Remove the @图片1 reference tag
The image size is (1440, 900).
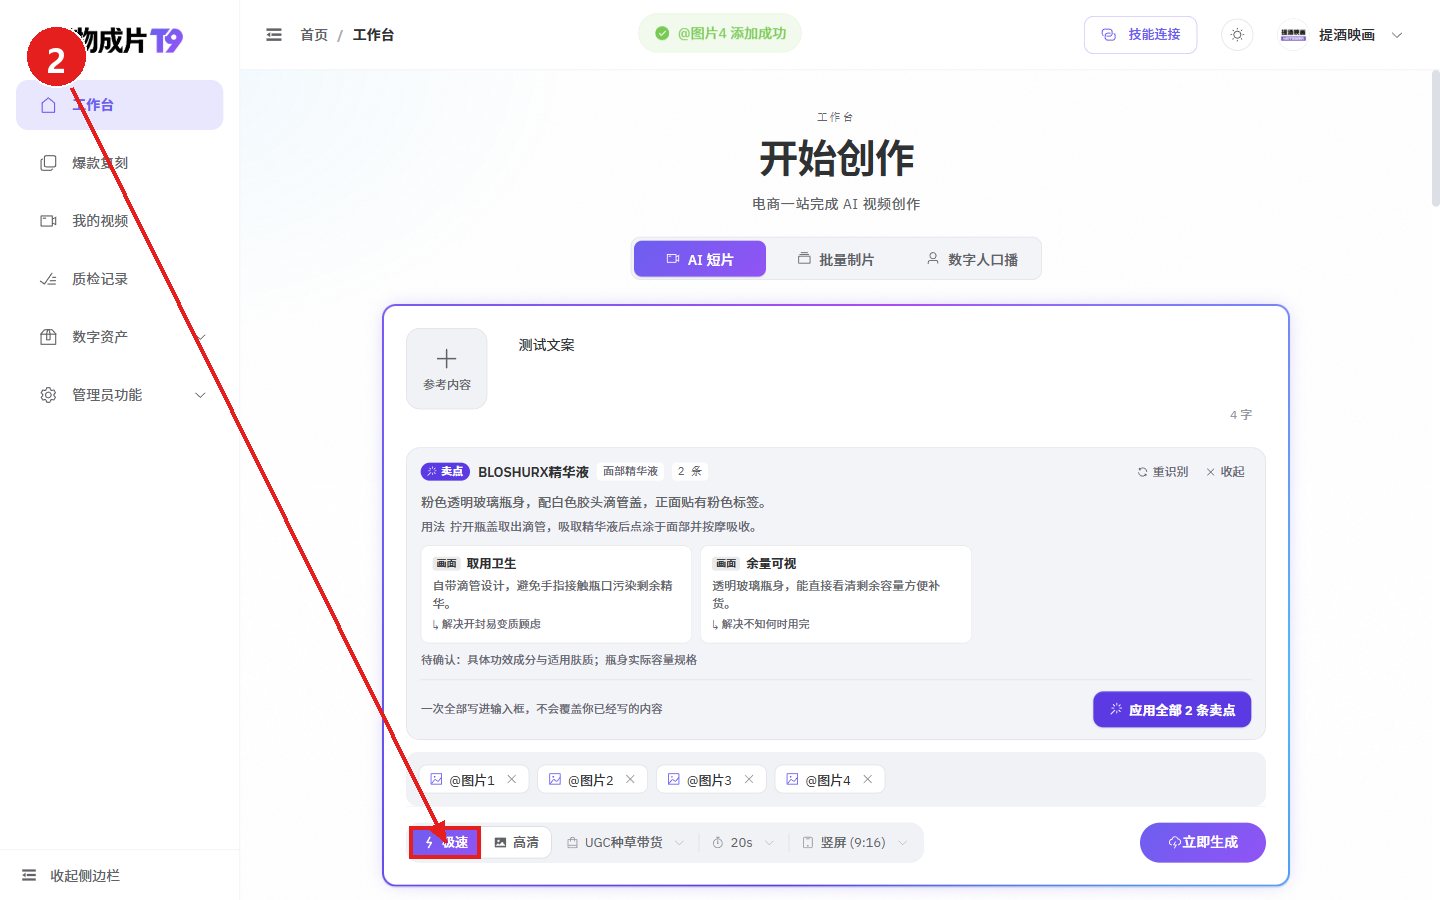[x=512, y=780]
